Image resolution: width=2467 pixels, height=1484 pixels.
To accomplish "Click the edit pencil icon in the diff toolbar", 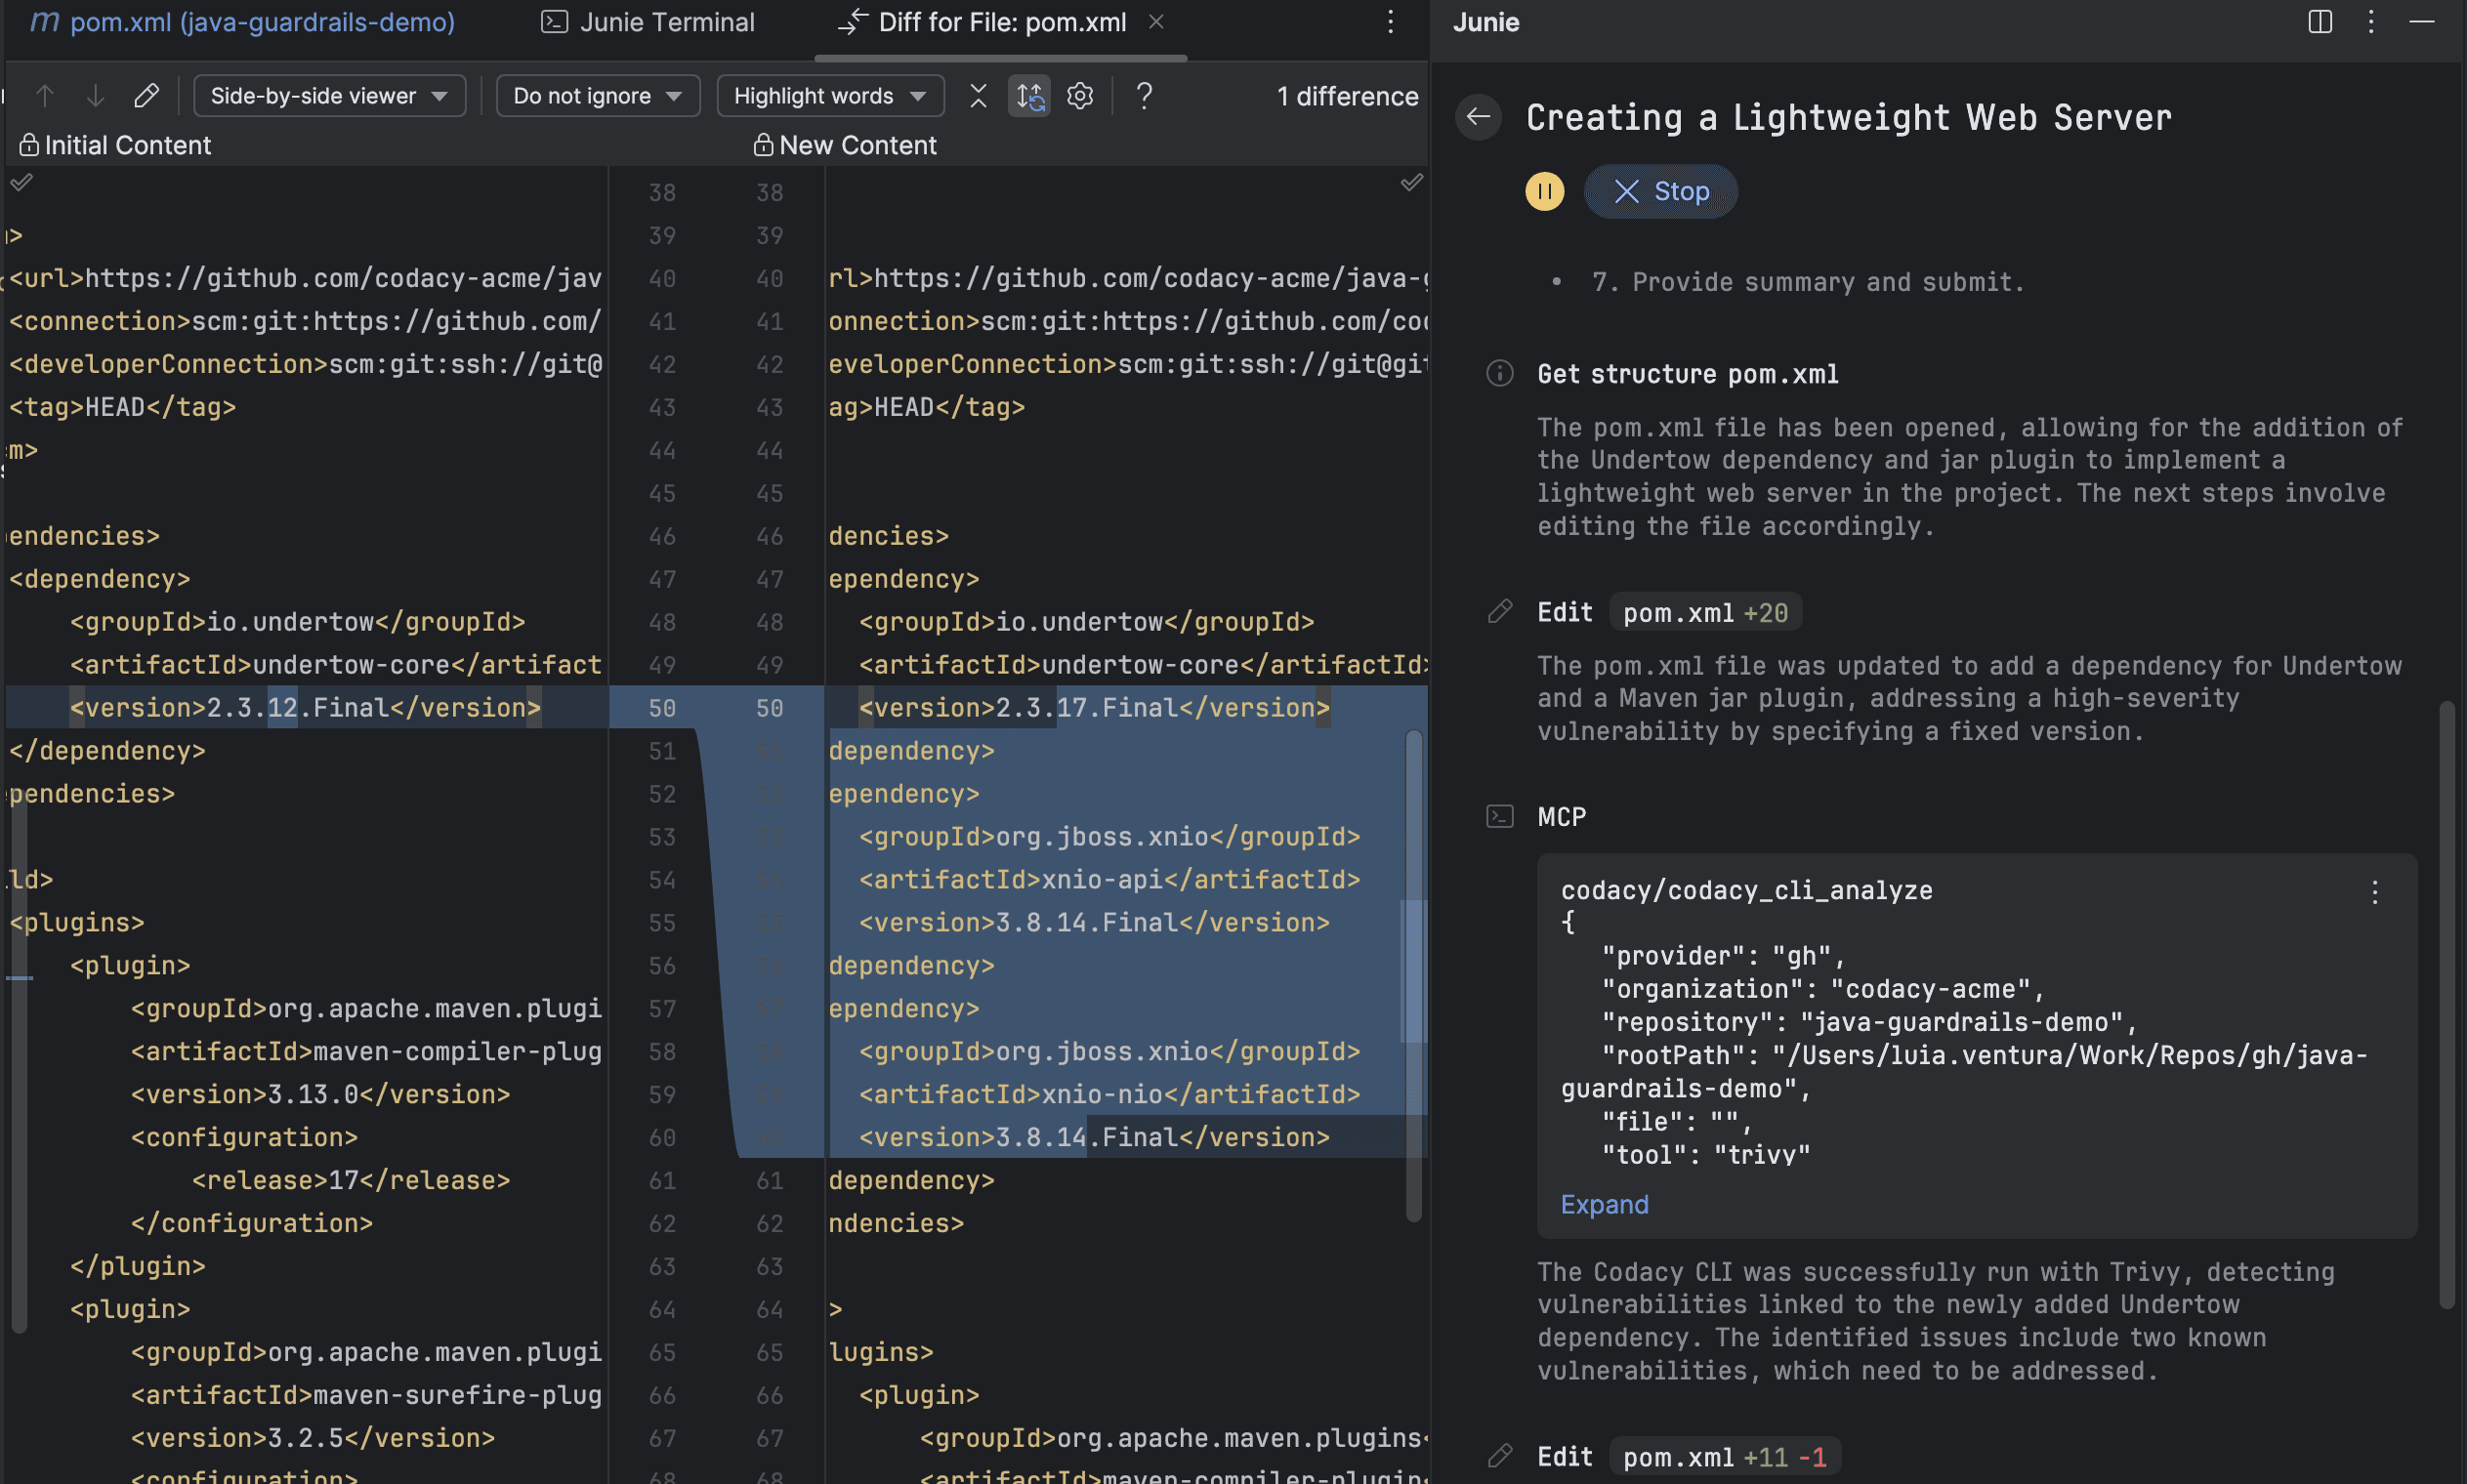I will coord(146,95).
